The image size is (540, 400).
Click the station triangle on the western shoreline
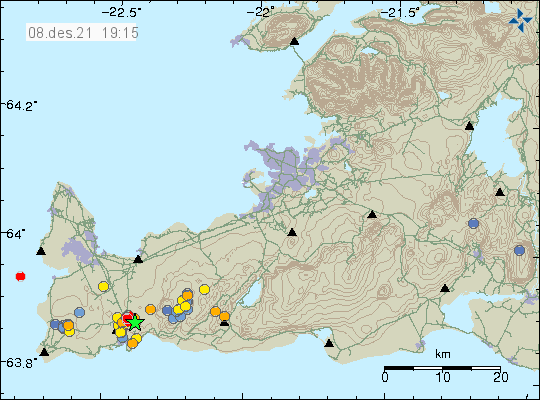click(x=41, y=251)
